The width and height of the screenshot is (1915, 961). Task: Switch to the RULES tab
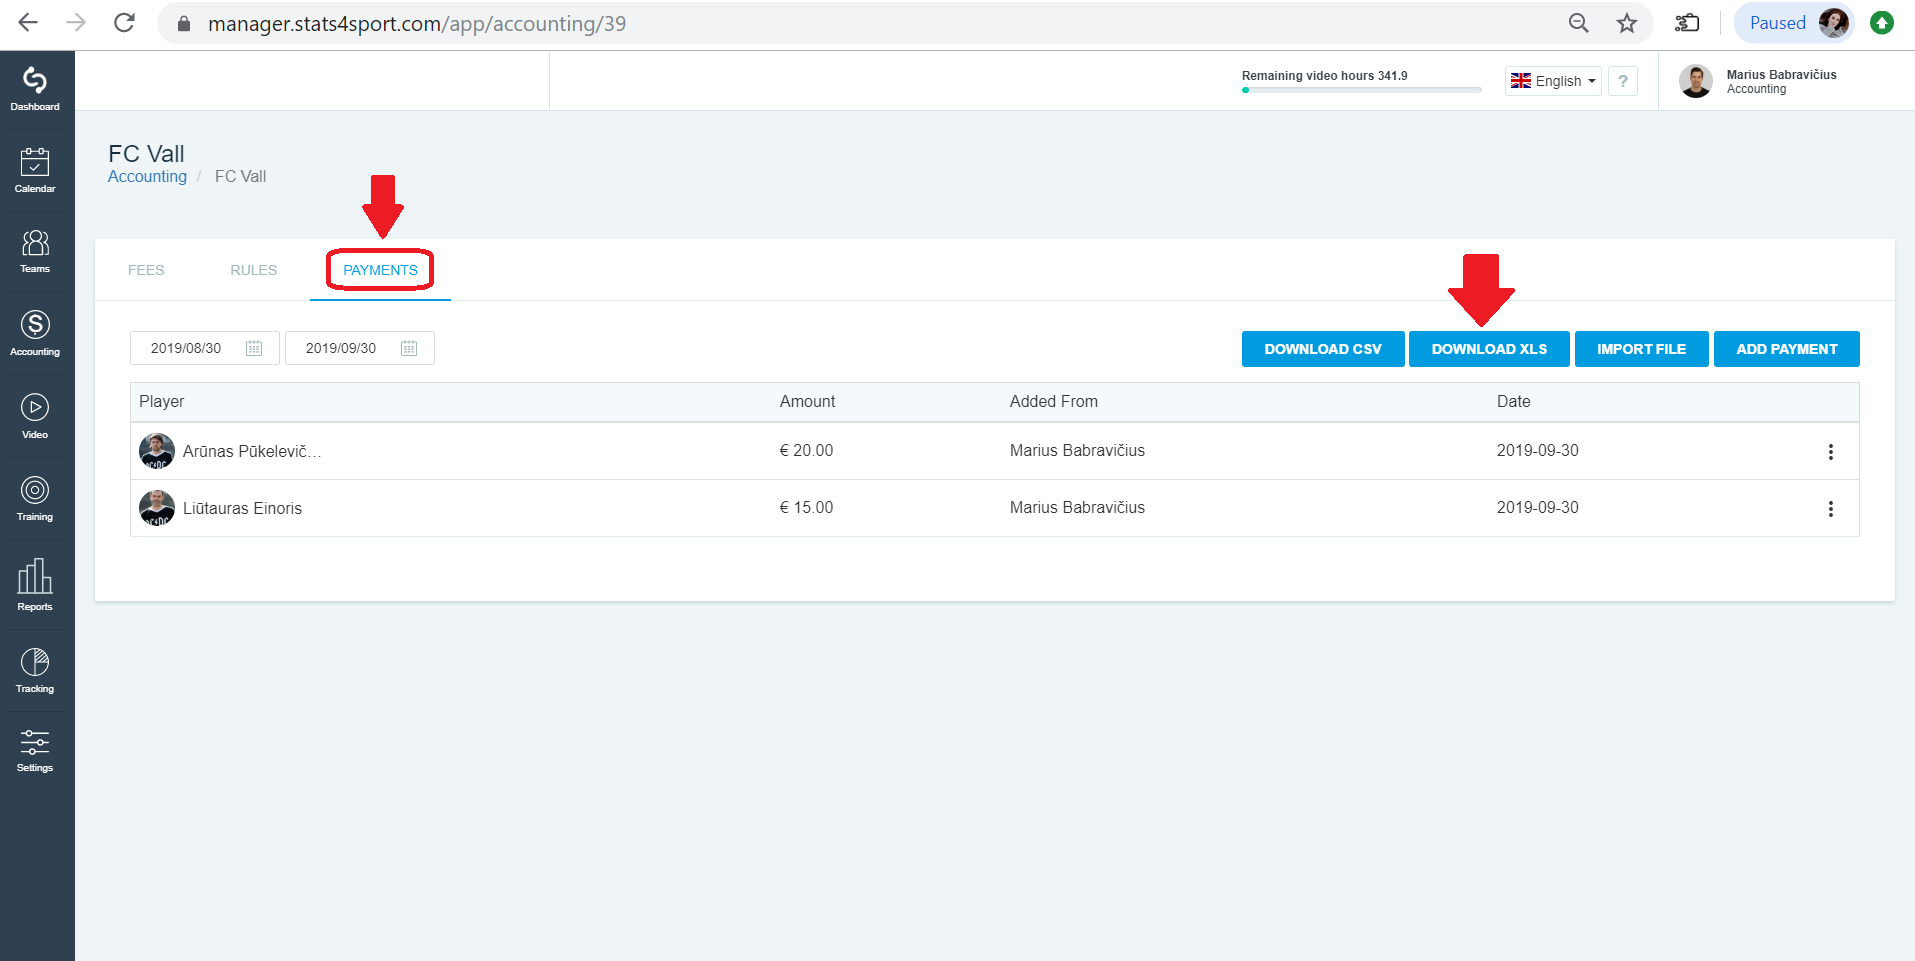click(254, 270)
